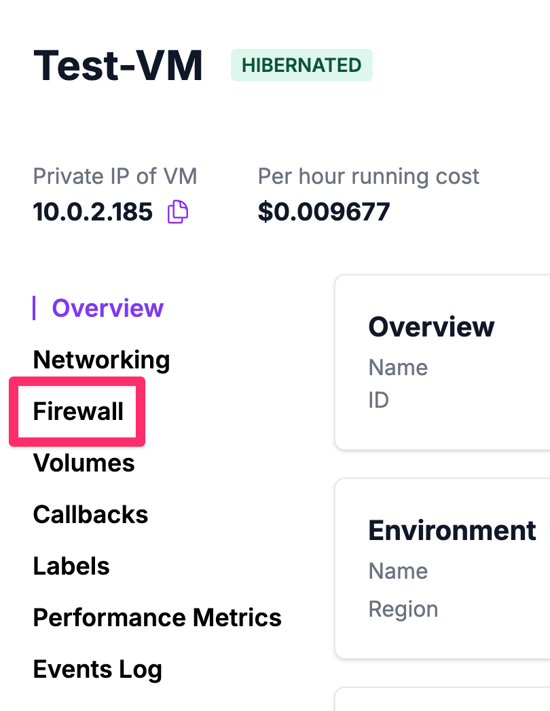Click the ID field in Overview card
This screenshot has width=550, height=711.
point(379,400)
